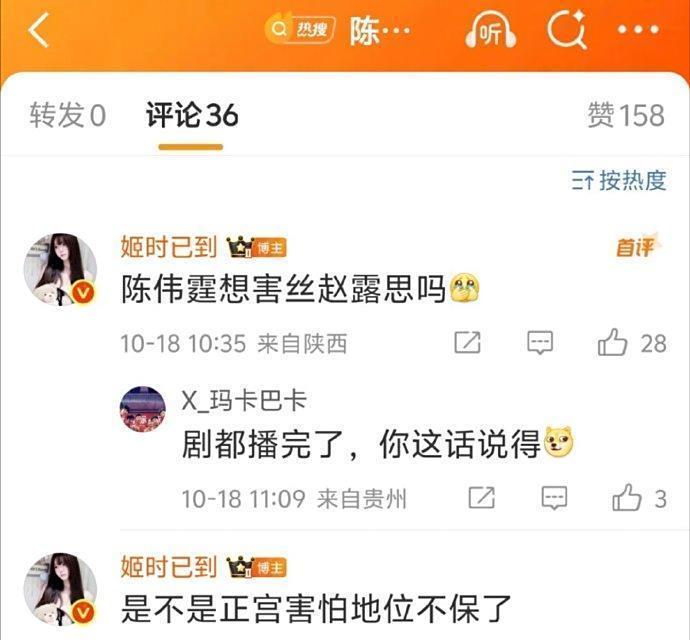Open the three-dot more menu
Screen dimensions: 690x640
pyautogui.click(x=639, y=30)
